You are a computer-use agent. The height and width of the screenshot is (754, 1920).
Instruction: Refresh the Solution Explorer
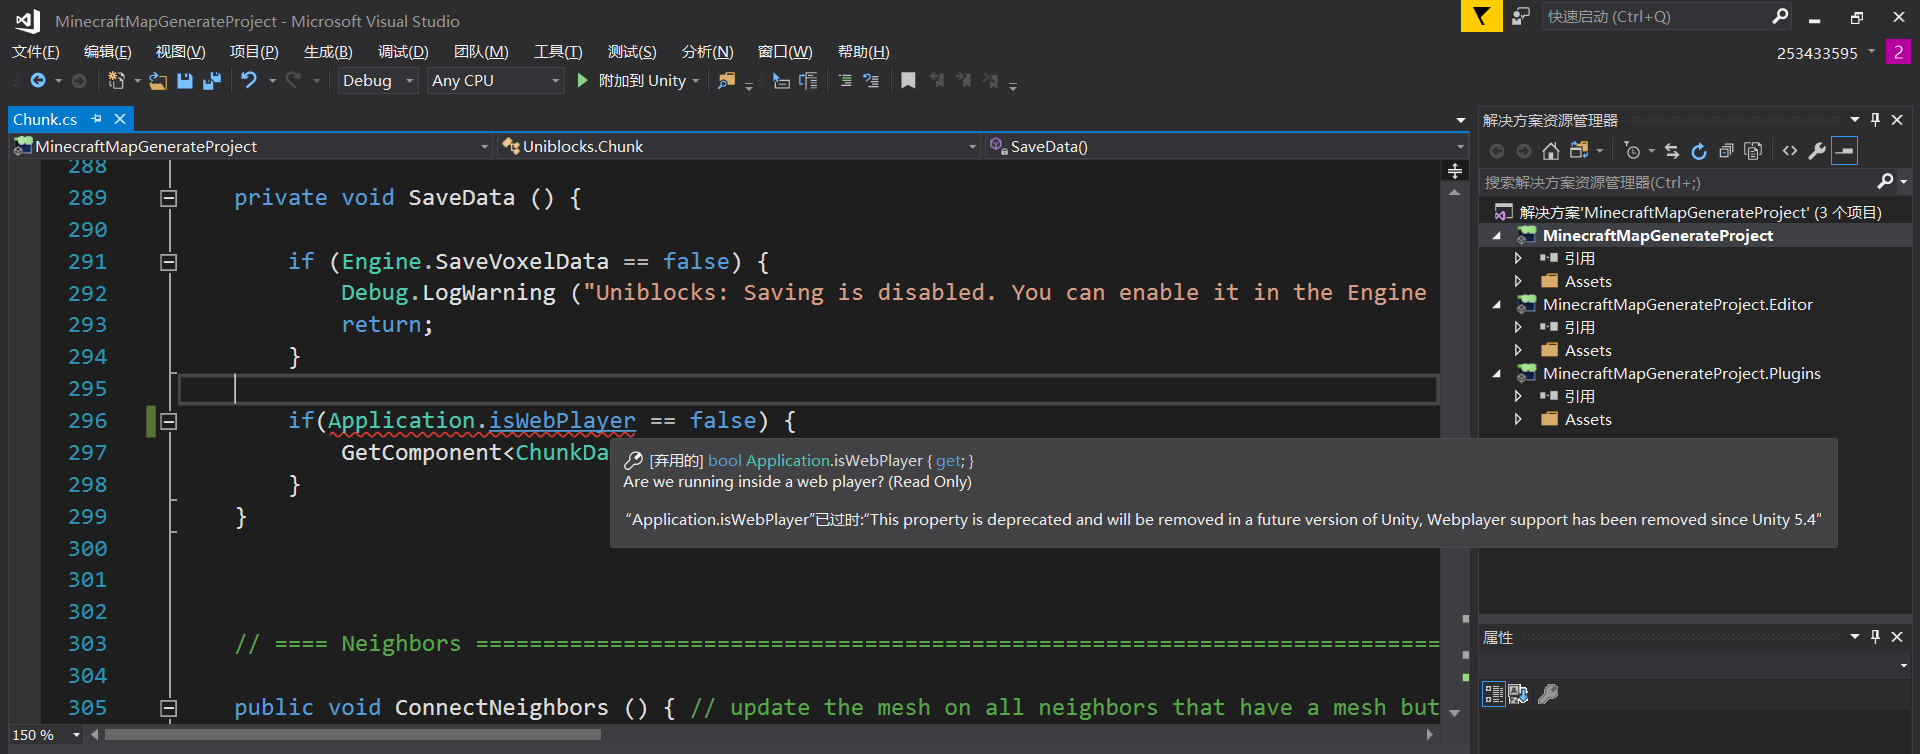tap(1699, 151)
